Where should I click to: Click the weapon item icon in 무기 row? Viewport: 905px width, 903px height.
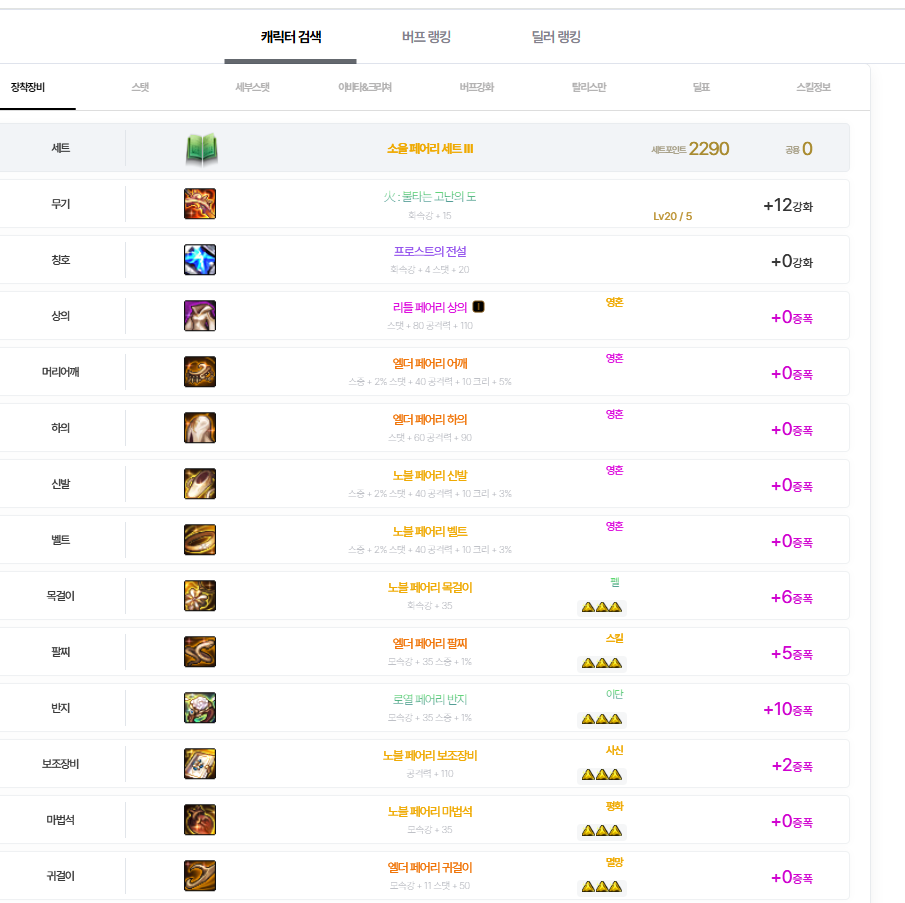[200, 204]
